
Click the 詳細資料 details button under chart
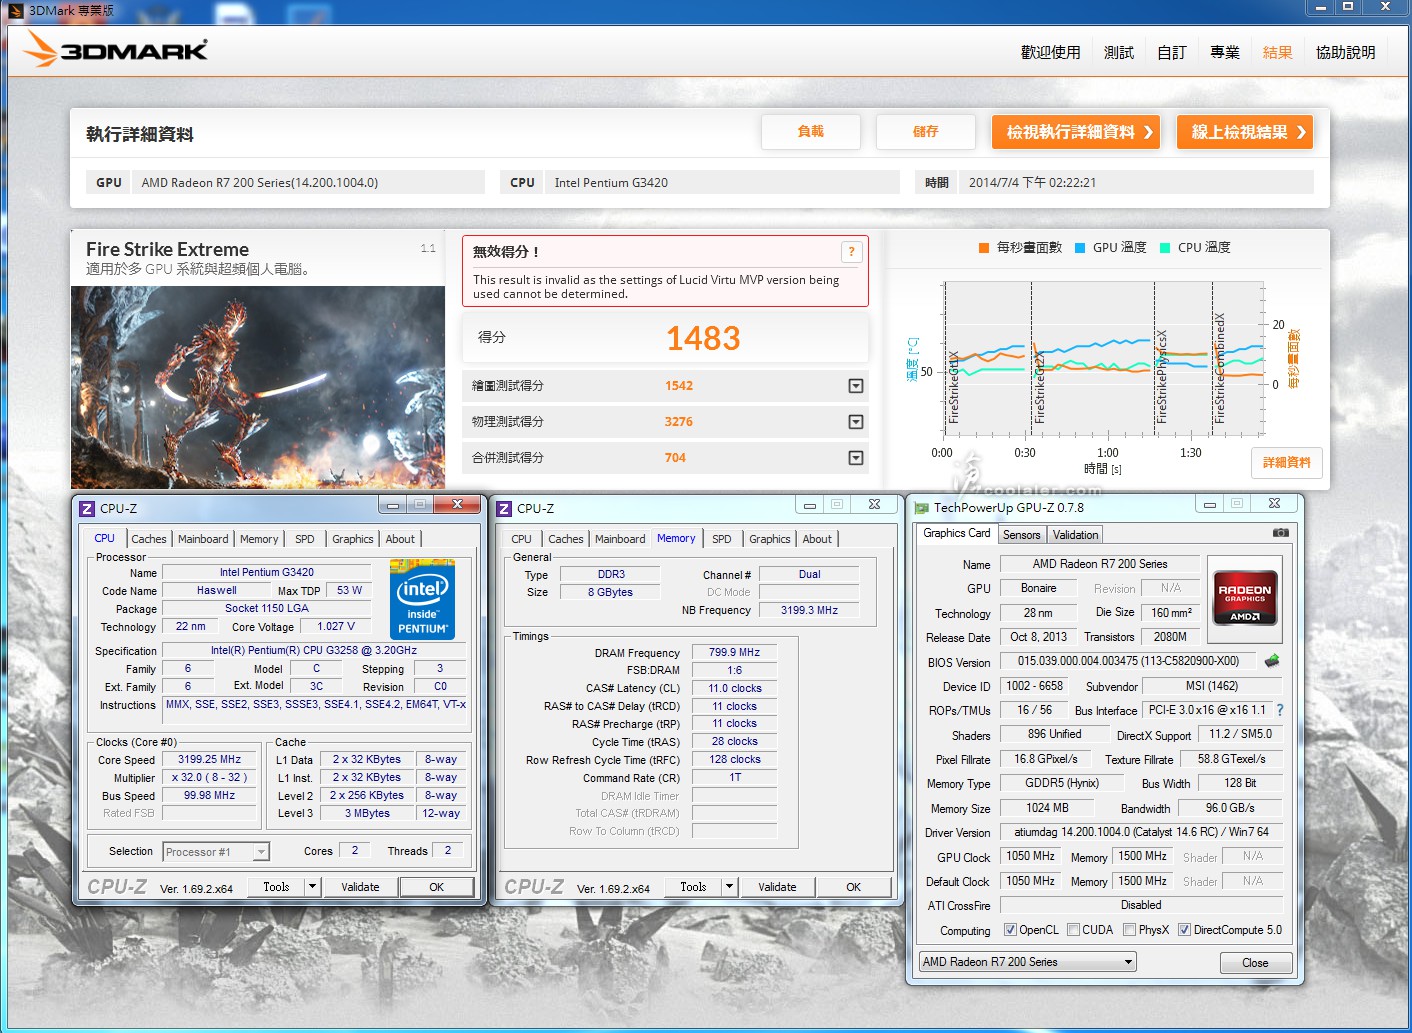click(1286, 463)
